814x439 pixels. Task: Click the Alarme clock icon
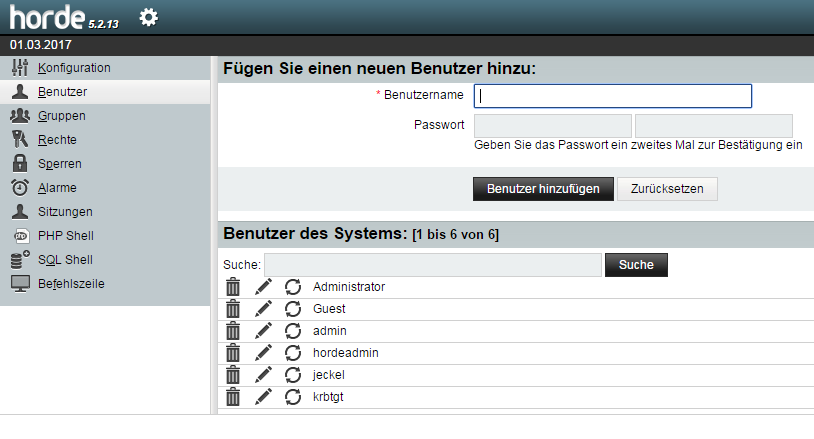(20, 187)
